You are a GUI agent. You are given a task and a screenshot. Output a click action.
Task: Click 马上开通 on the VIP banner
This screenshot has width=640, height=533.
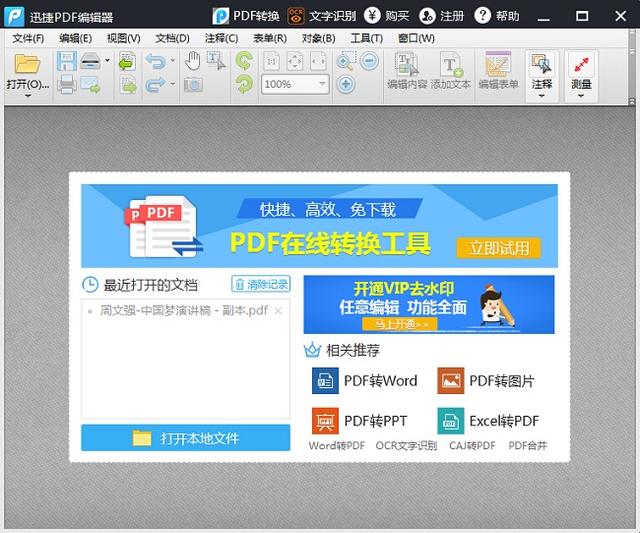click(x=400, y=324)
